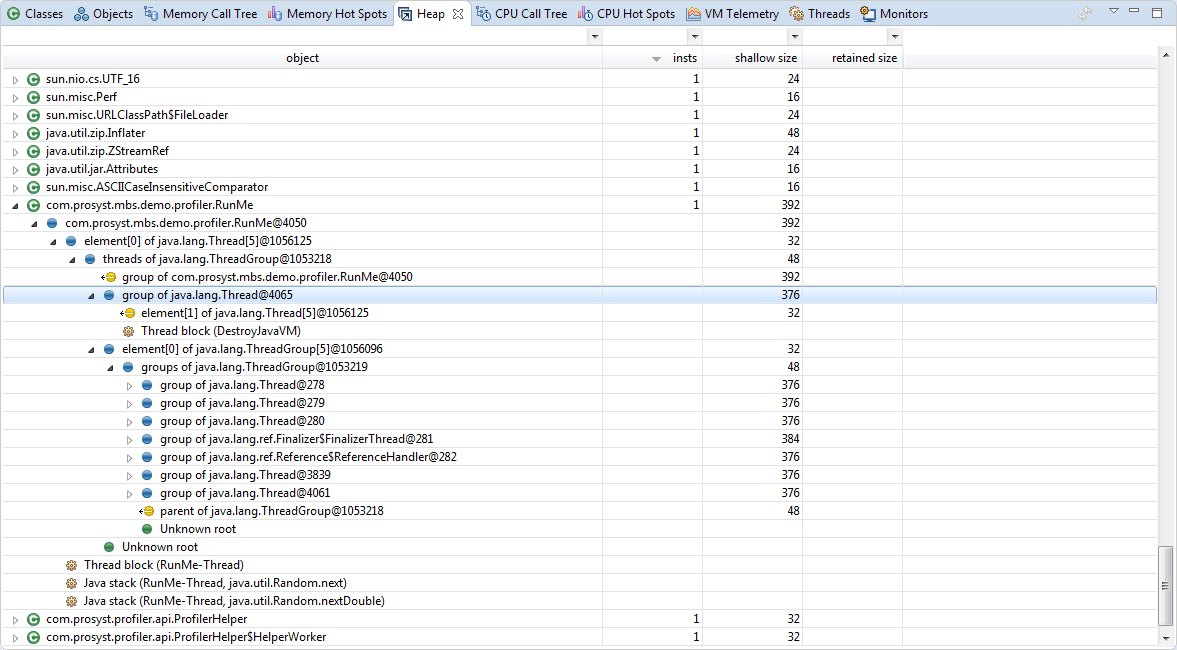Click the green Unknown root icon at bottom
Image resolution: width=1177 pixels, height=650 pixels.
(109, 547)
